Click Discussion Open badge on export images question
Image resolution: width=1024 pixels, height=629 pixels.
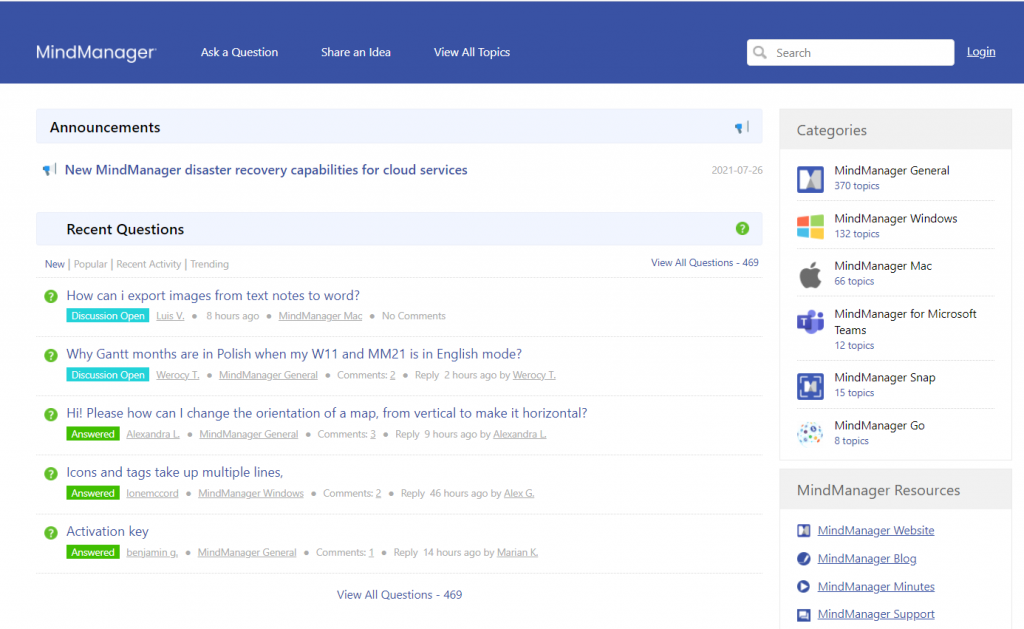click(x=108, y=315)
